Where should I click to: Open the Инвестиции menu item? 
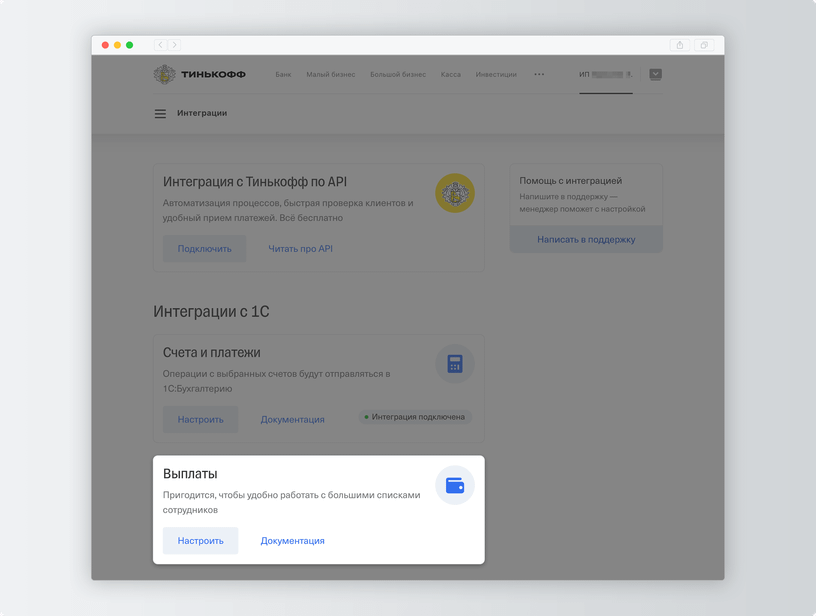[496, 74]
